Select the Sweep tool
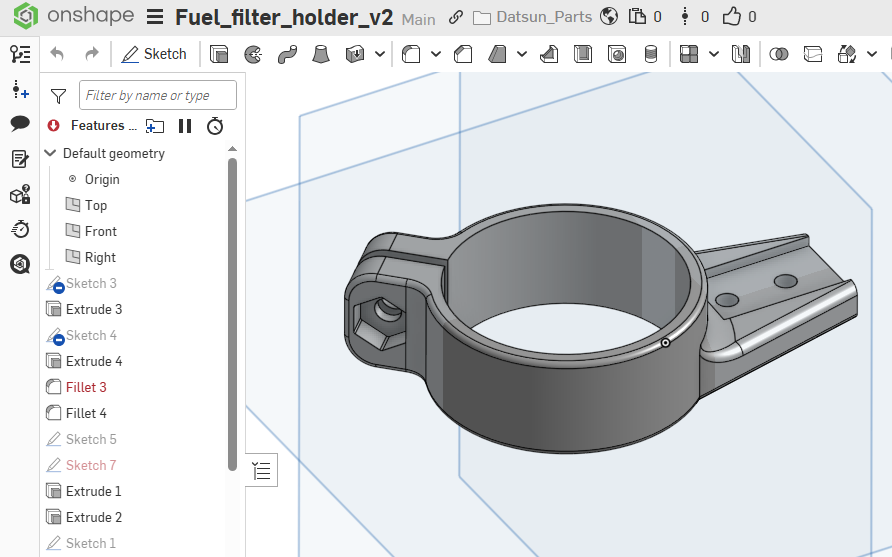This screenshot has width=892, height=557. point(287,54)
